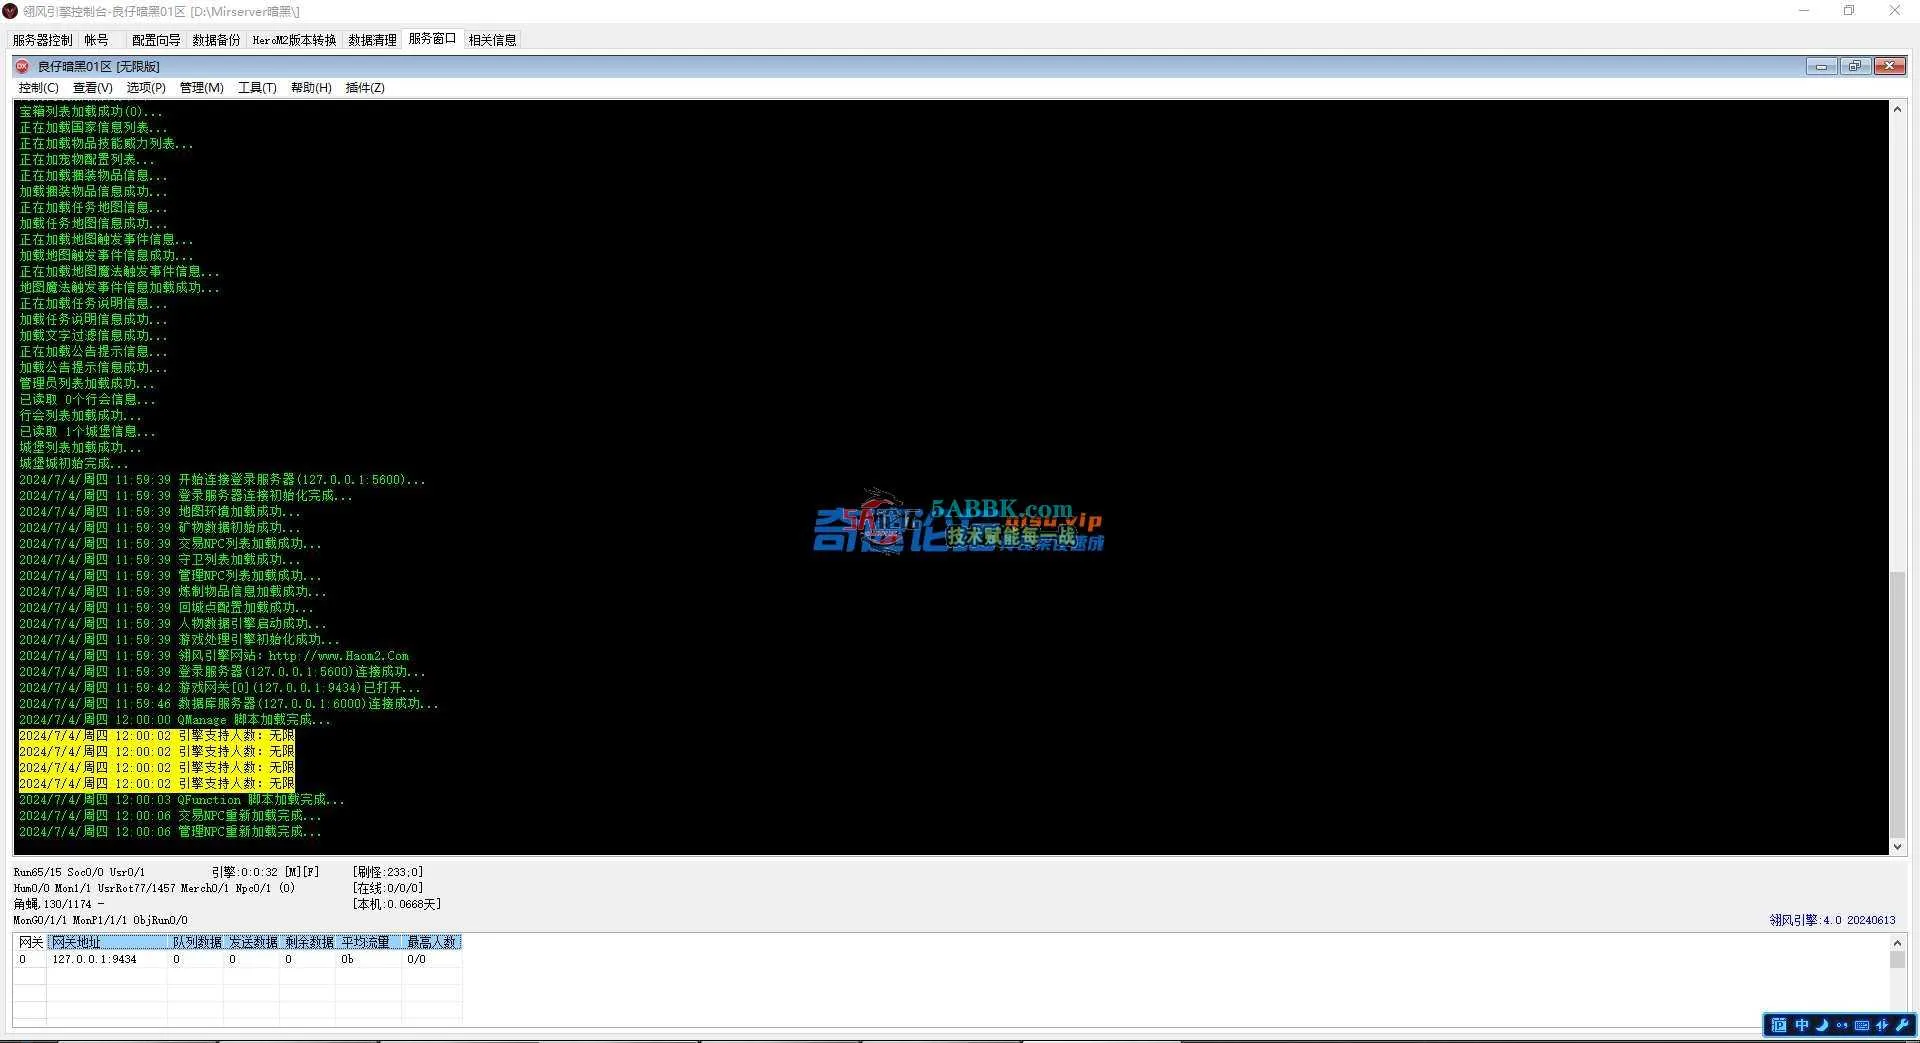Toggle the punctuation icon in IME toolbar

pyautogui.click(x=1842, y=1025)
